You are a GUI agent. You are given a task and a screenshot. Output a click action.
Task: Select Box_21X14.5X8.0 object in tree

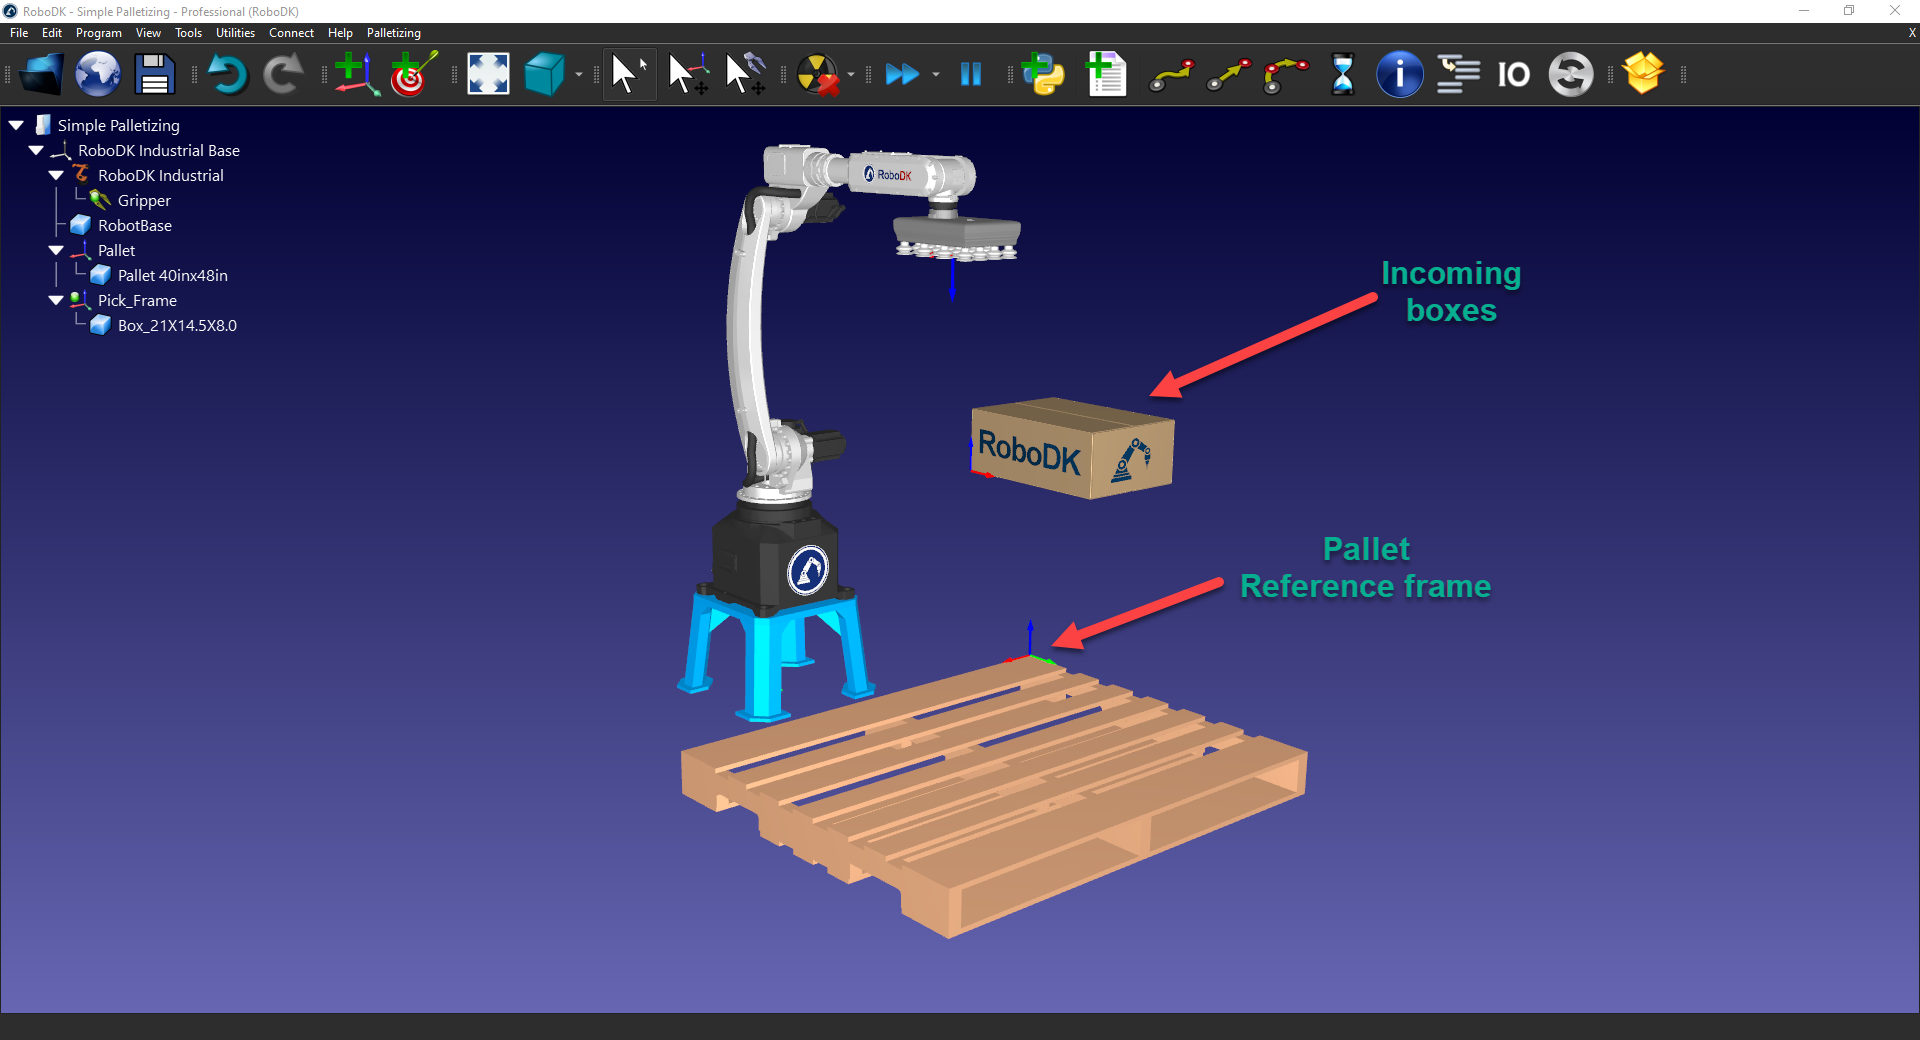[176, 325]
